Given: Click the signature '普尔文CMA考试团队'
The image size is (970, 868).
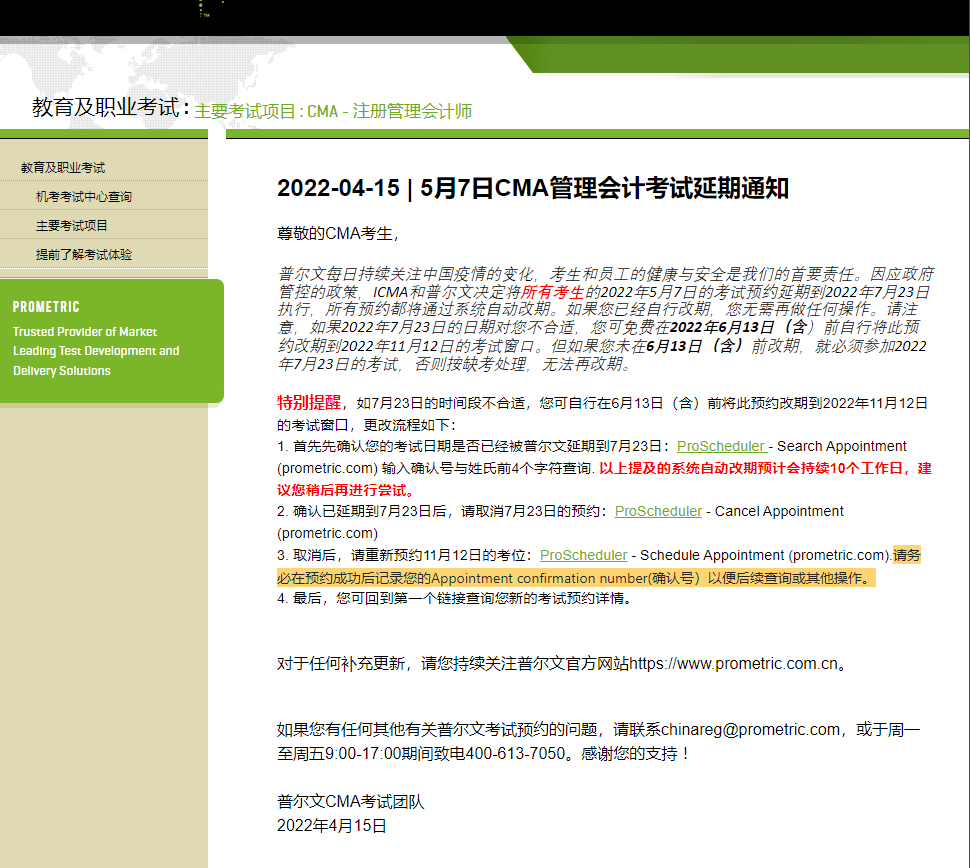Looking at the screenshot, I should [351, 802].
